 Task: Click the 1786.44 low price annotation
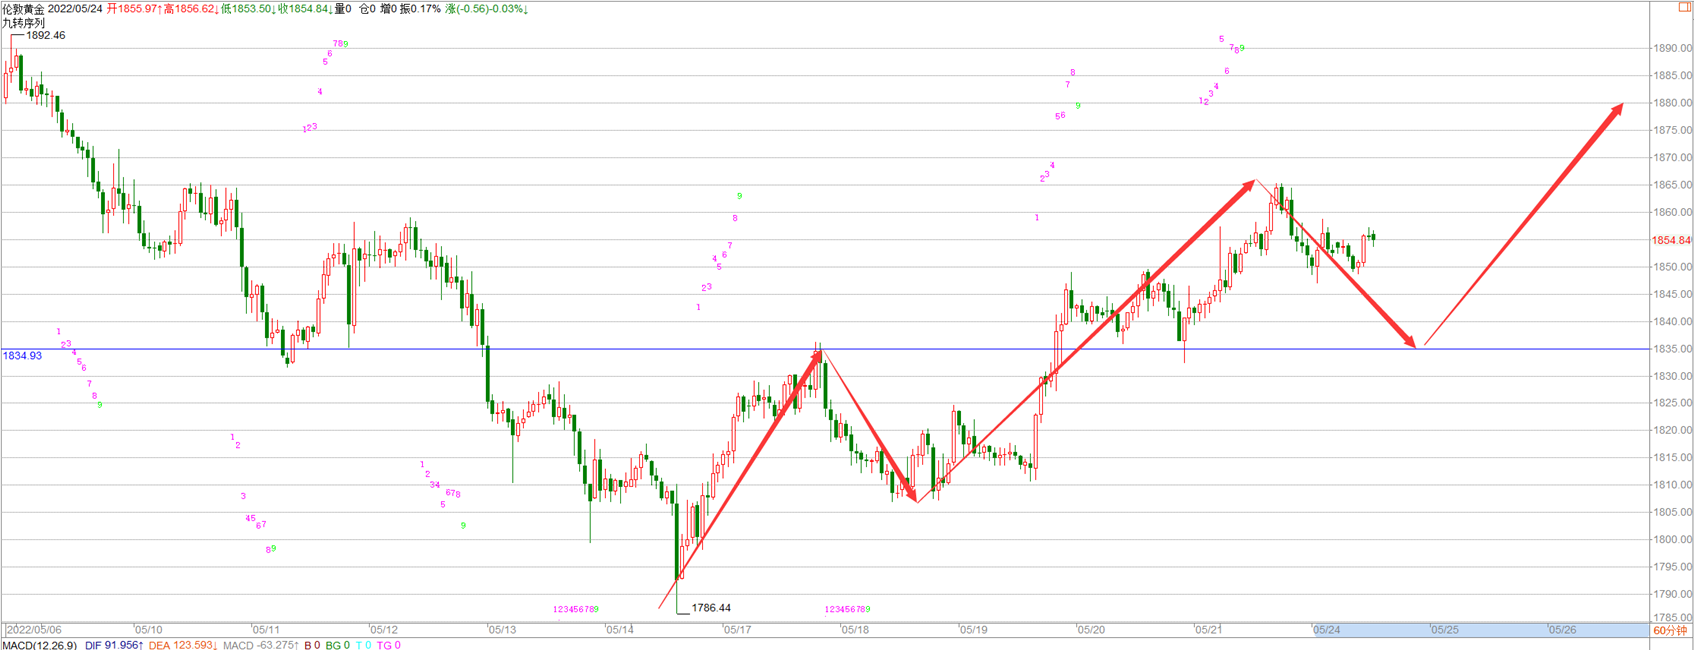[711, 608]
